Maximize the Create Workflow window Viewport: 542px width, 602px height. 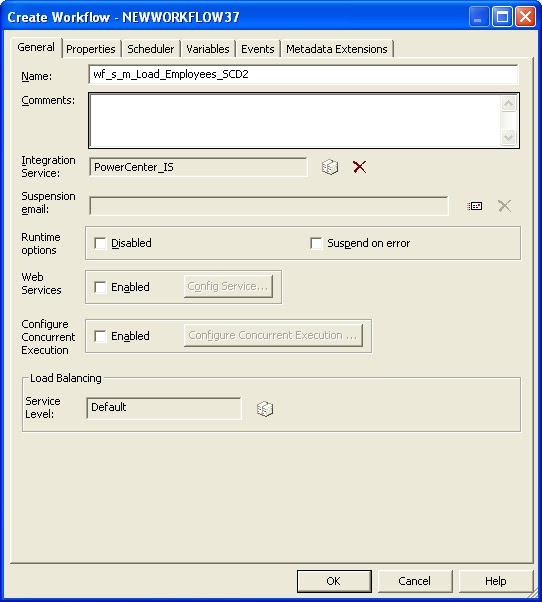coord(502,17)
